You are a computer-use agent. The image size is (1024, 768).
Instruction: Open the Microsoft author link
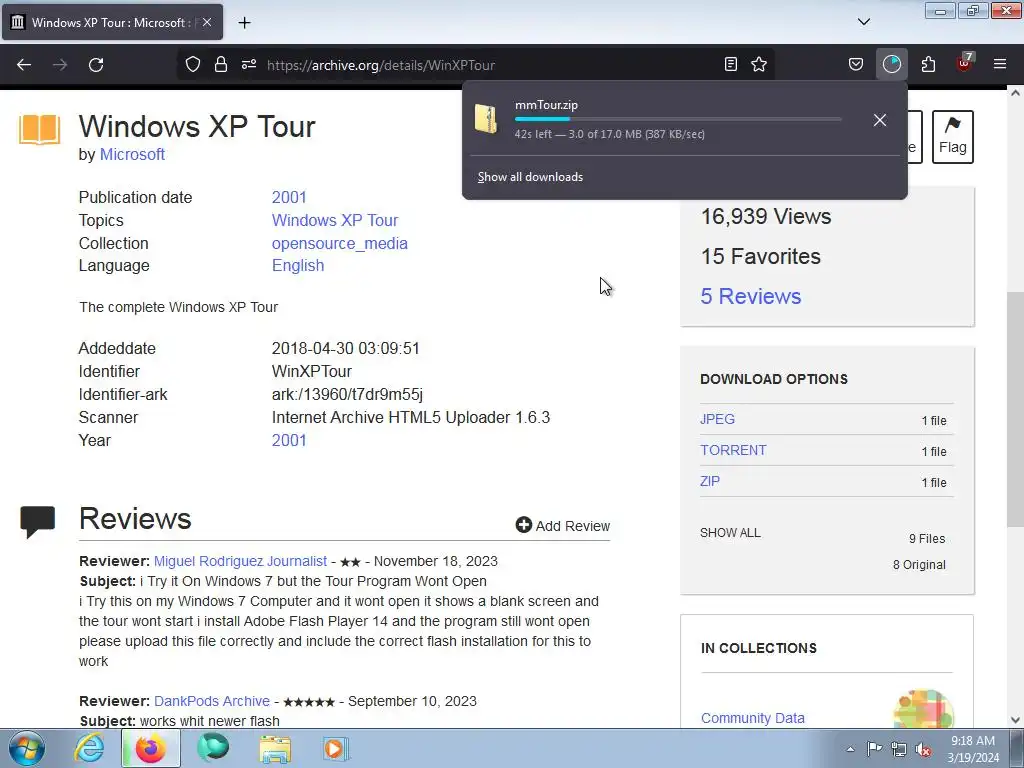tap(132, 154)
